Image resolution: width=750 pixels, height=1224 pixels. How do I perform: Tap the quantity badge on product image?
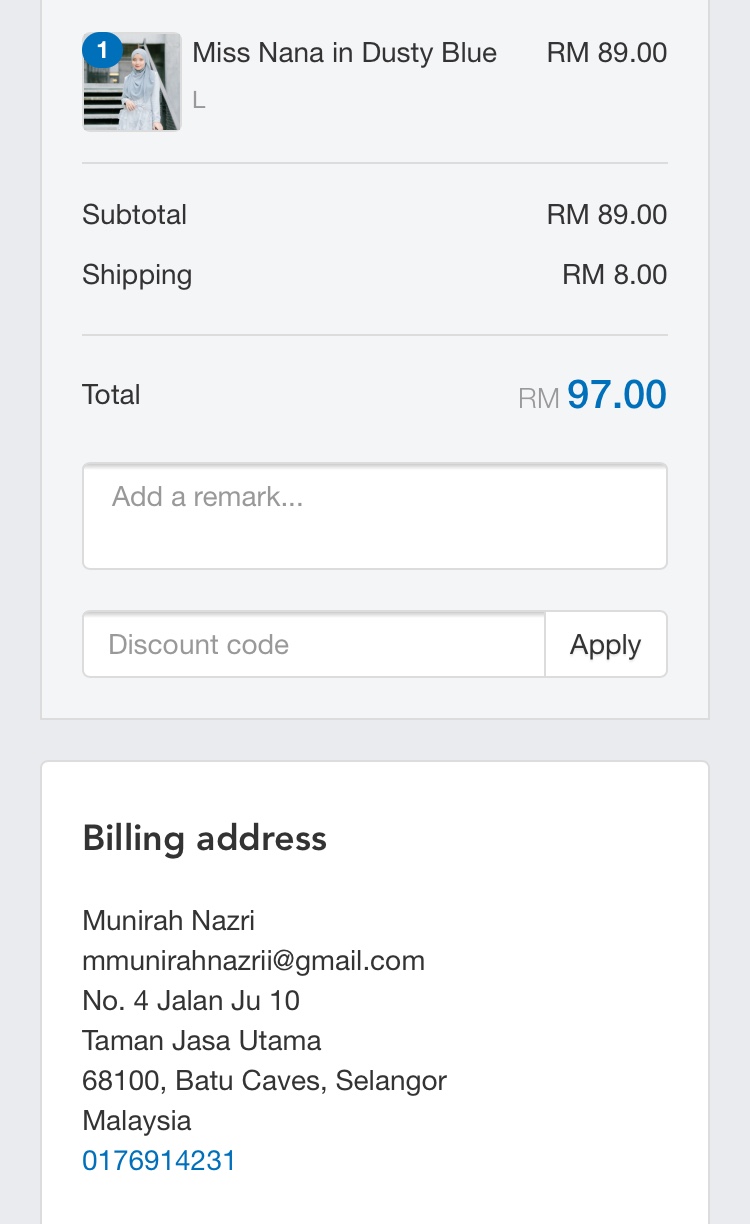102,51
